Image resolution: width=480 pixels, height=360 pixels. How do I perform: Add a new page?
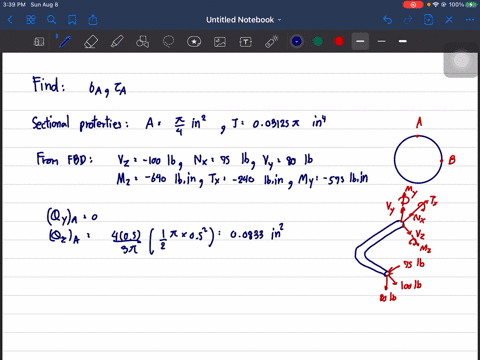[x=428, y=20]
